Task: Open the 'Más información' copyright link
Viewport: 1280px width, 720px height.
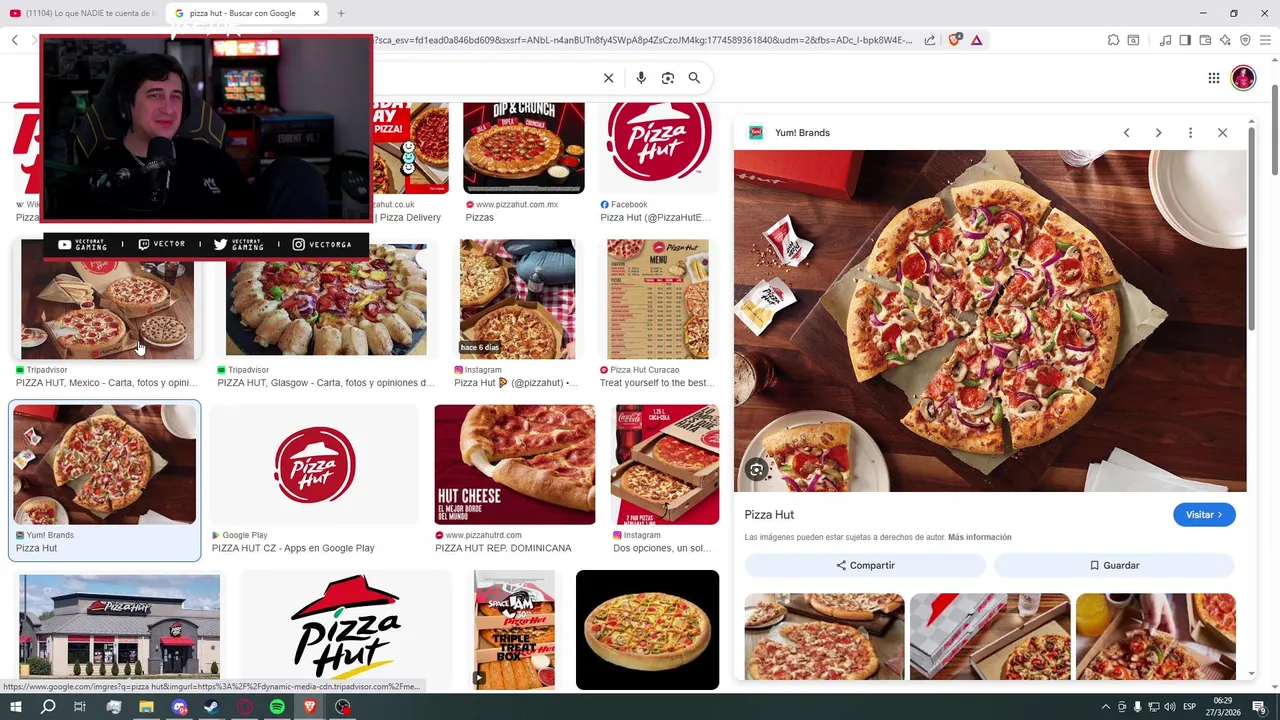Action: pyautogui.click(x=980, y=537)
